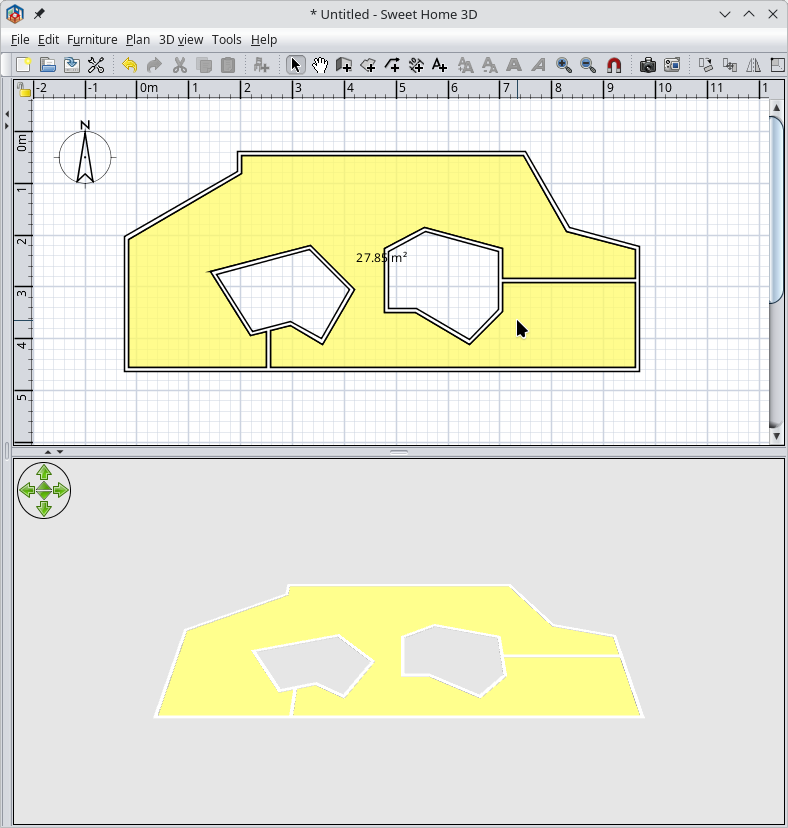This screenshot has width=788, height=828.
Task: Create photo with camera icon
Action: (648, 65)
